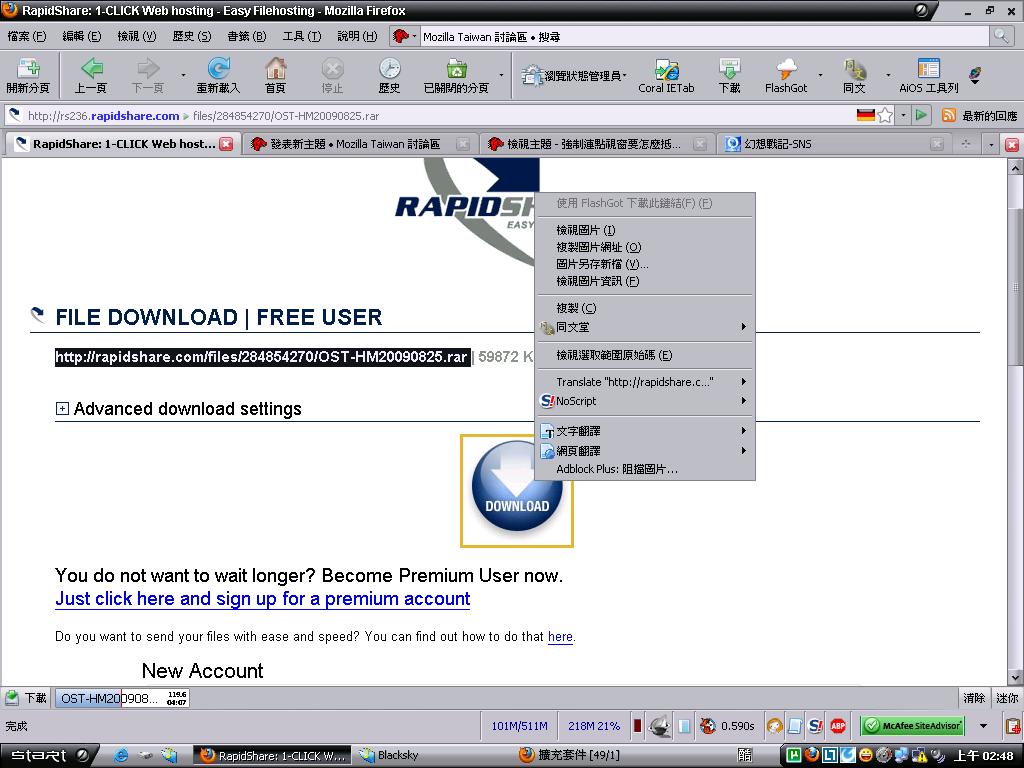The width and height of the screenshot is (1024, 768).
Task: Open the 已關閉的分頁 dropdown arrow
Action: pos(501,76)
